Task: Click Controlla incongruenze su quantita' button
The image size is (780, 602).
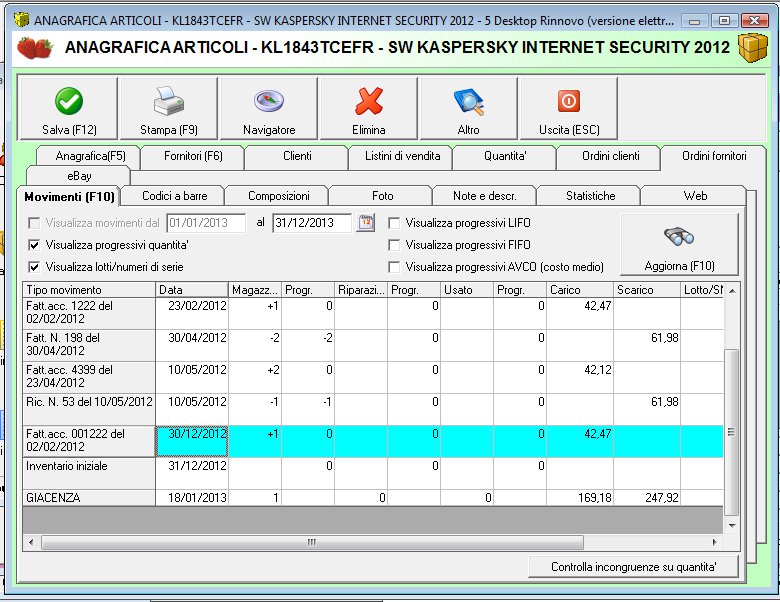Action: point(633,567)
